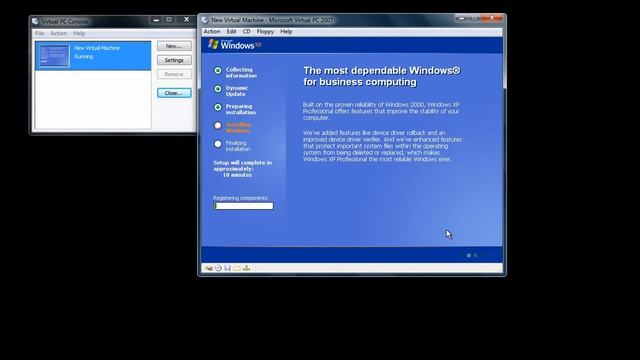Close the New Virtual Machine window

(x=492, y=18)
